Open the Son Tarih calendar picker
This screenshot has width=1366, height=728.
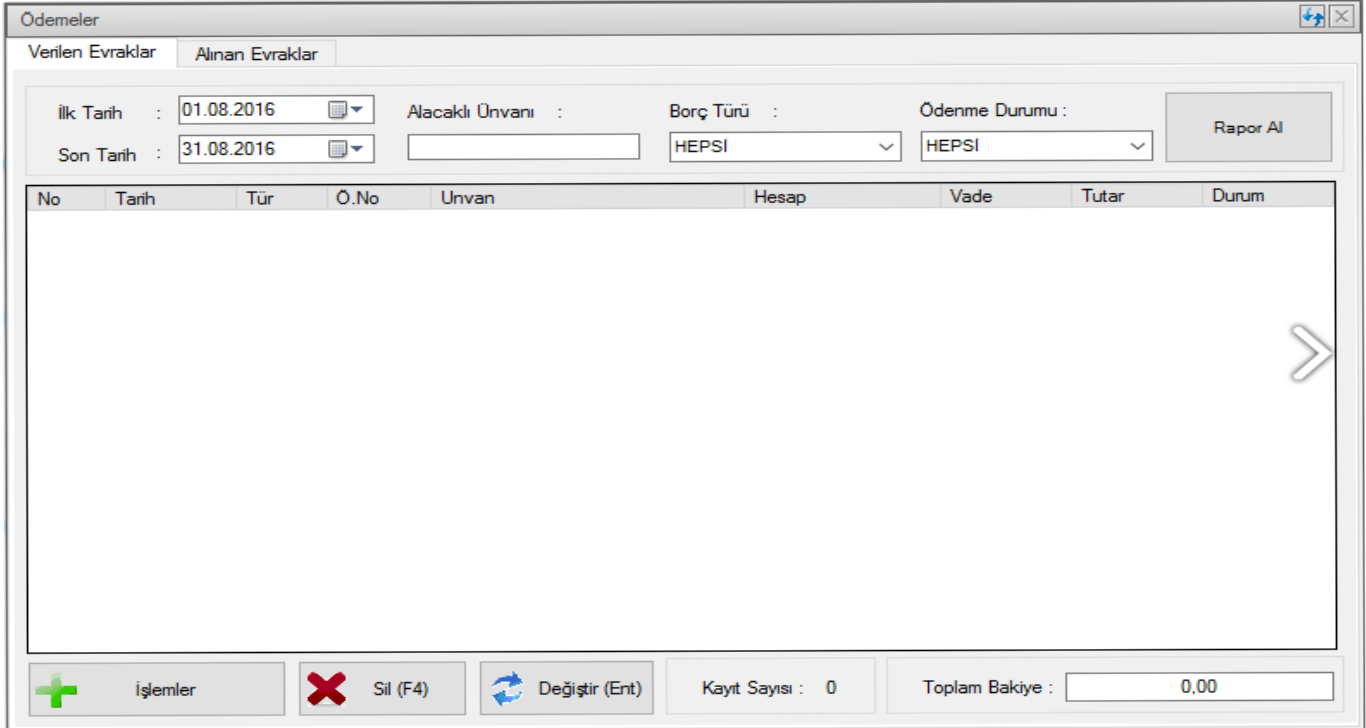(347, 149)
